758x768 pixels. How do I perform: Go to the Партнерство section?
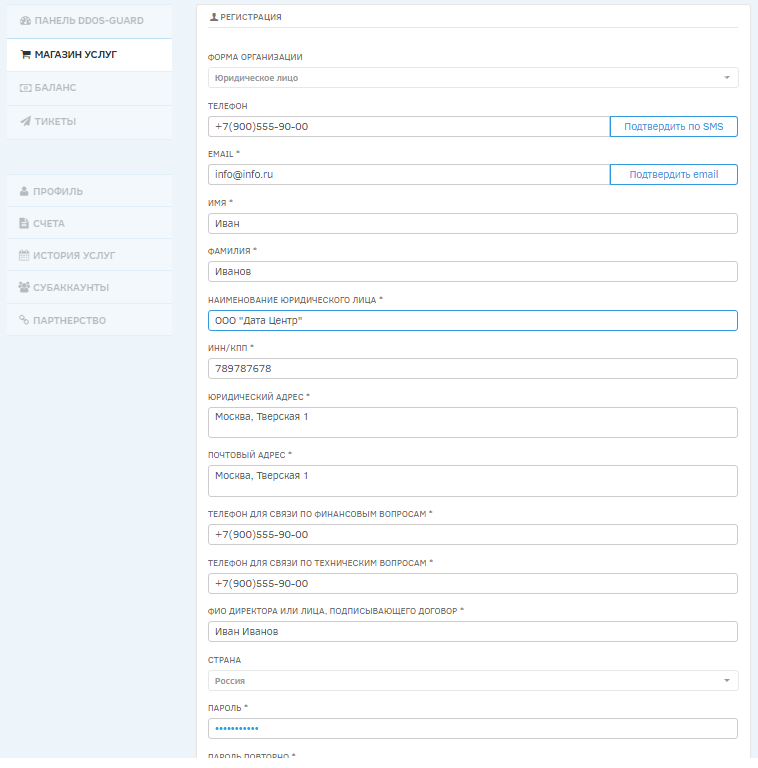69,320
